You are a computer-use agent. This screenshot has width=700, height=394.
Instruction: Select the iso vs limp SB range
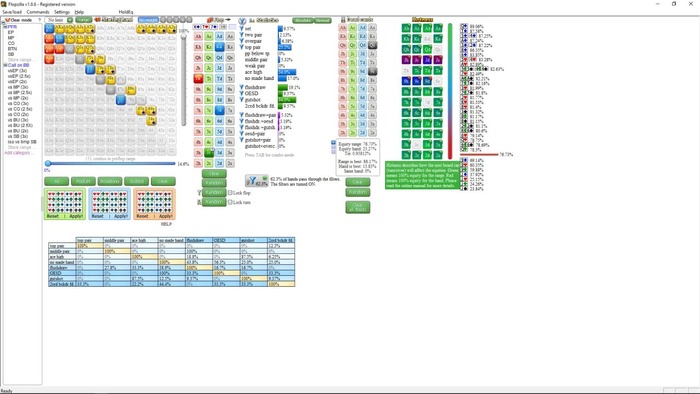point(22,142)
